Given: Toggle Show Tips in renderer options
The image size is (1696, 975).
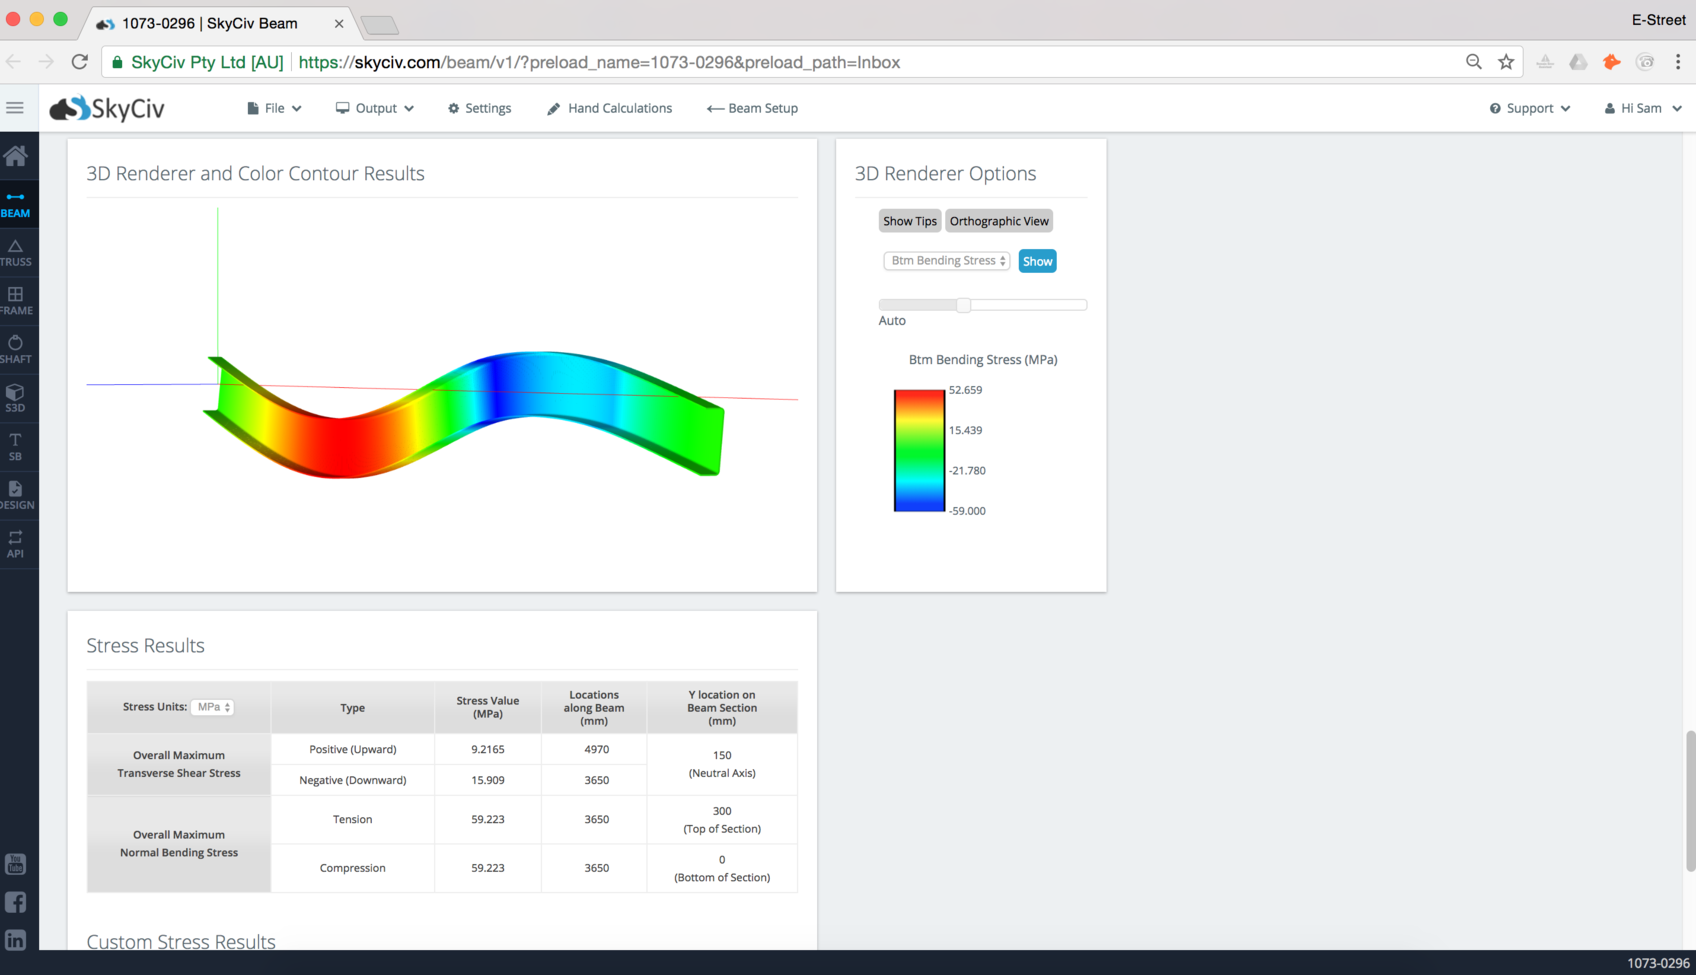Looking at the screenshot, I should click(x=909, y=220).
